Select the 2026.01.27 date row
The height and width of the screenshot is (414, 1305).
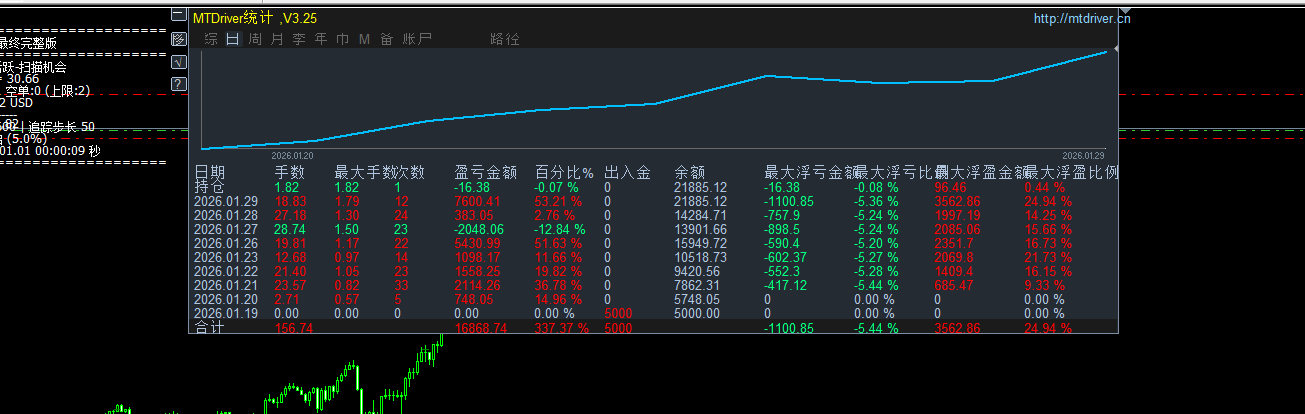[x=226, y=229]
